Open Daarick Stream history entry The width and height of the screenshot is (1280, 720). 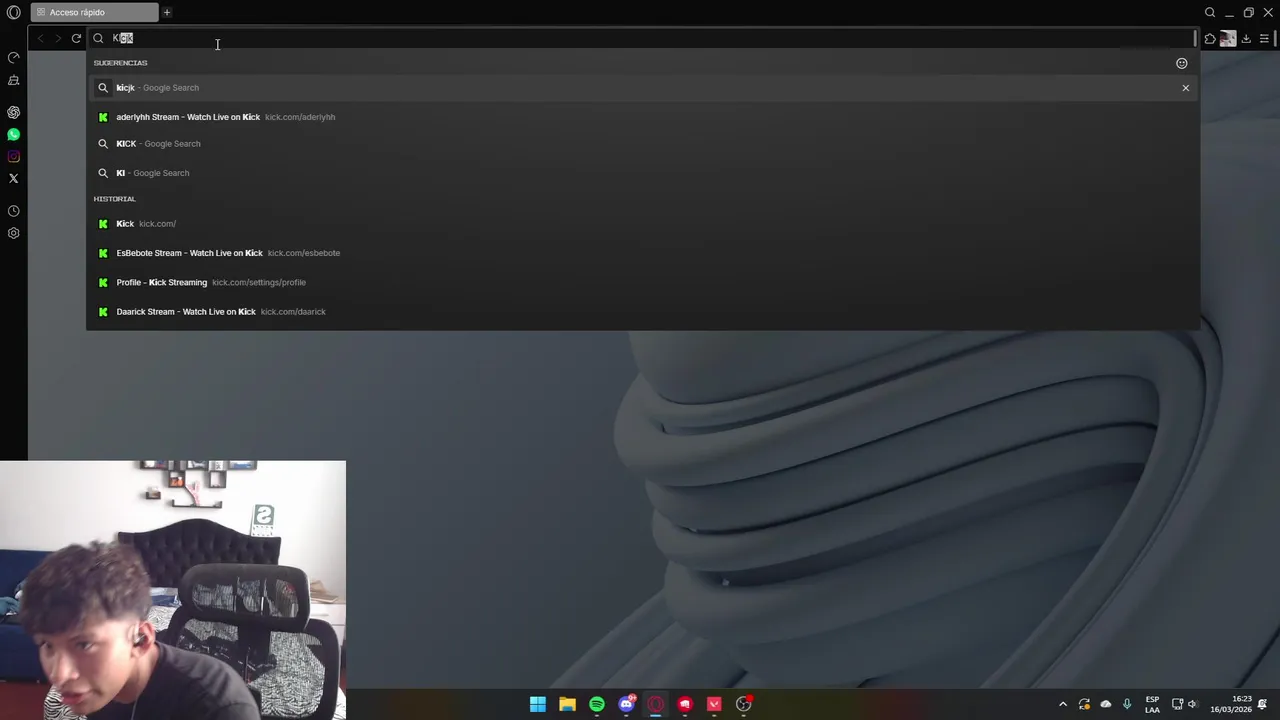pyautogui.click(x=643, y=312)
